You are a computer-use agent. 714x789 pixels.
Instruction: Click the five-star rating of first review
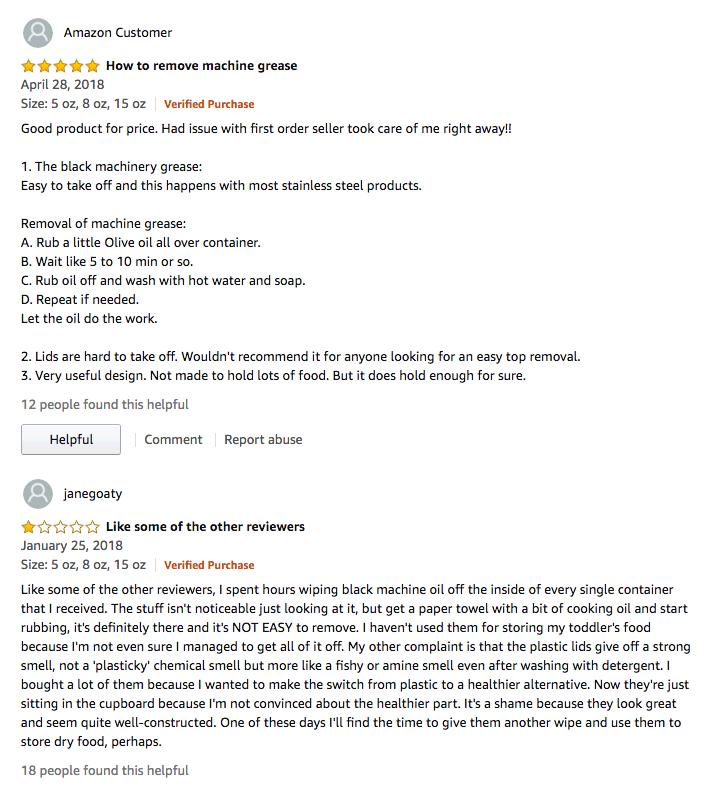click(60, 65)
